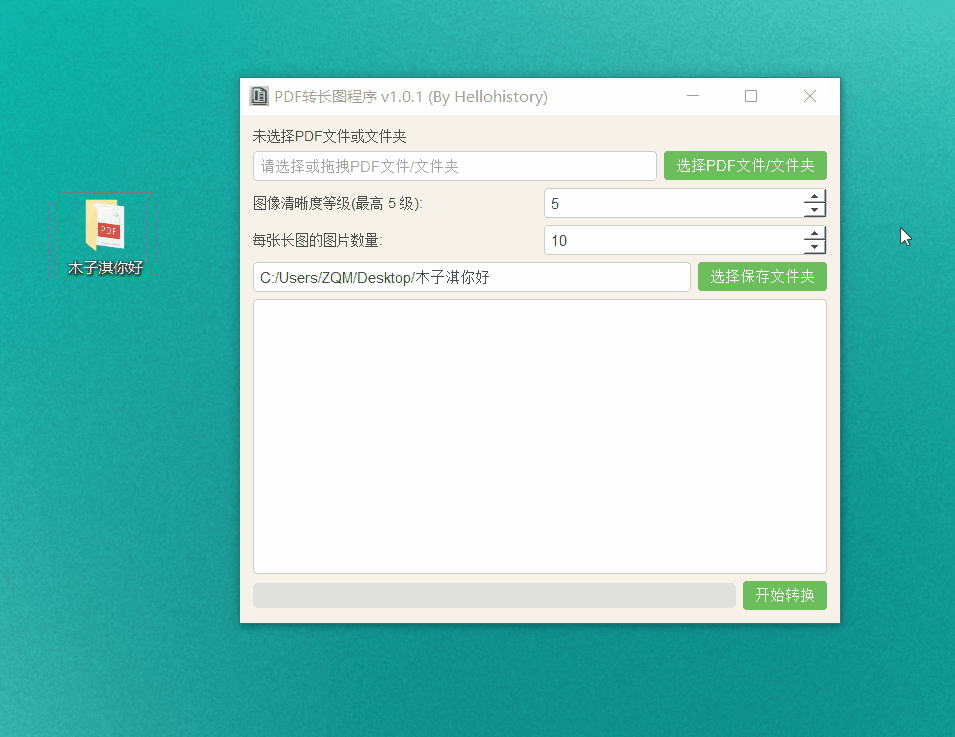Minimize the PDF转长图程序 window
Viewport: 955px width, 737px height.
tap(693, 95)
